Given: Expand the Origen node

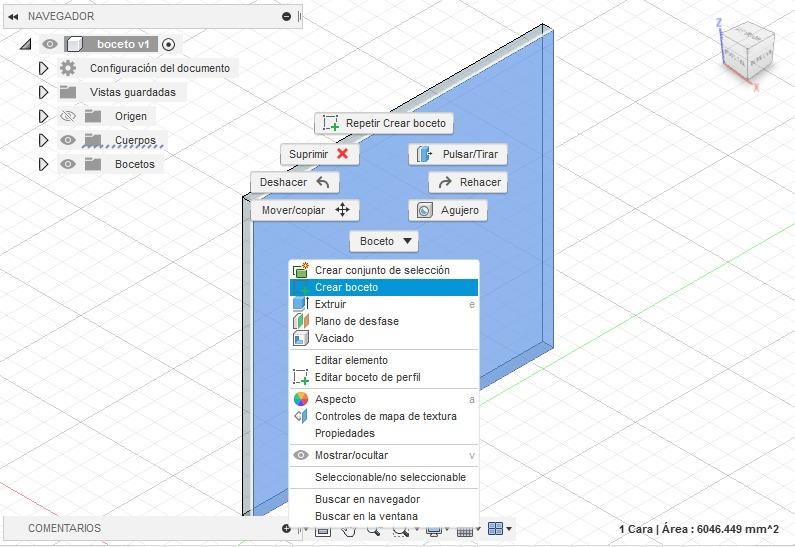Looking at the screenshot, I should [x=44, y=116].
